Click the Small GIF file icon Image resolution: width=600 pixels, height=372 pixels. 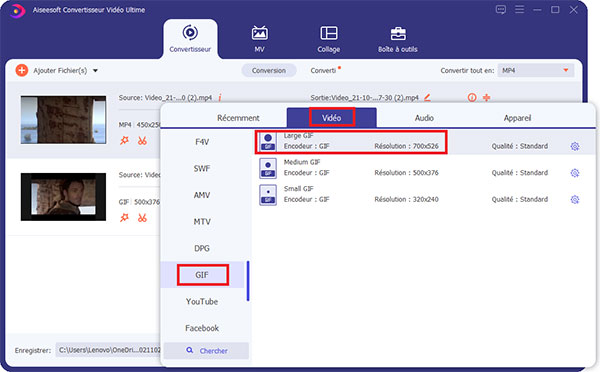pyautogui.click(x=268, y=194)
